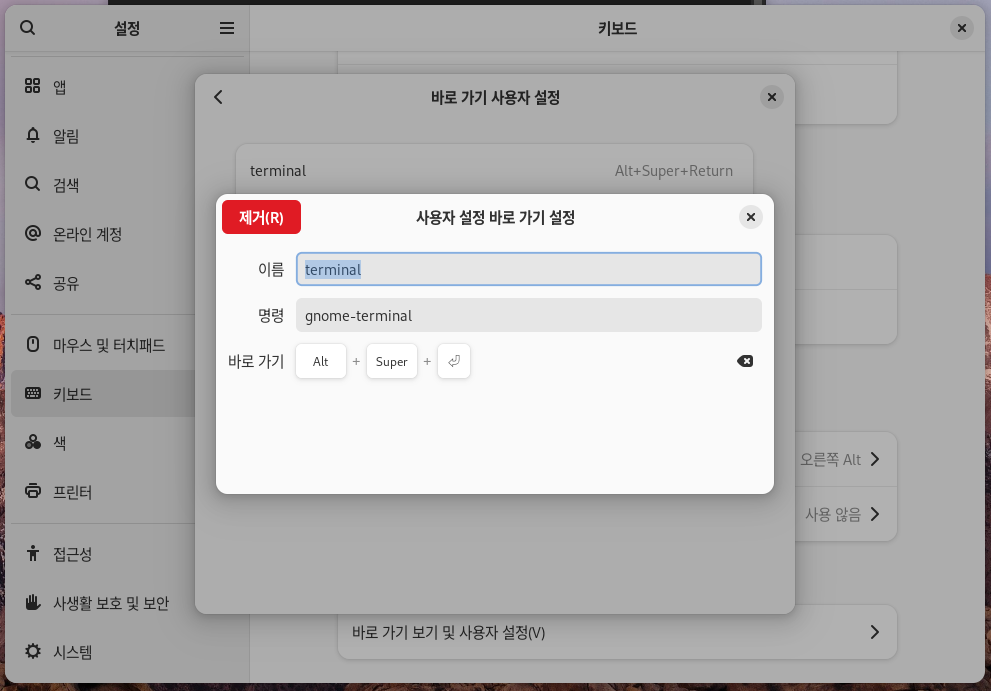Close the 사용자 설정 바로 가기 설정 dialog

(751, 217)
